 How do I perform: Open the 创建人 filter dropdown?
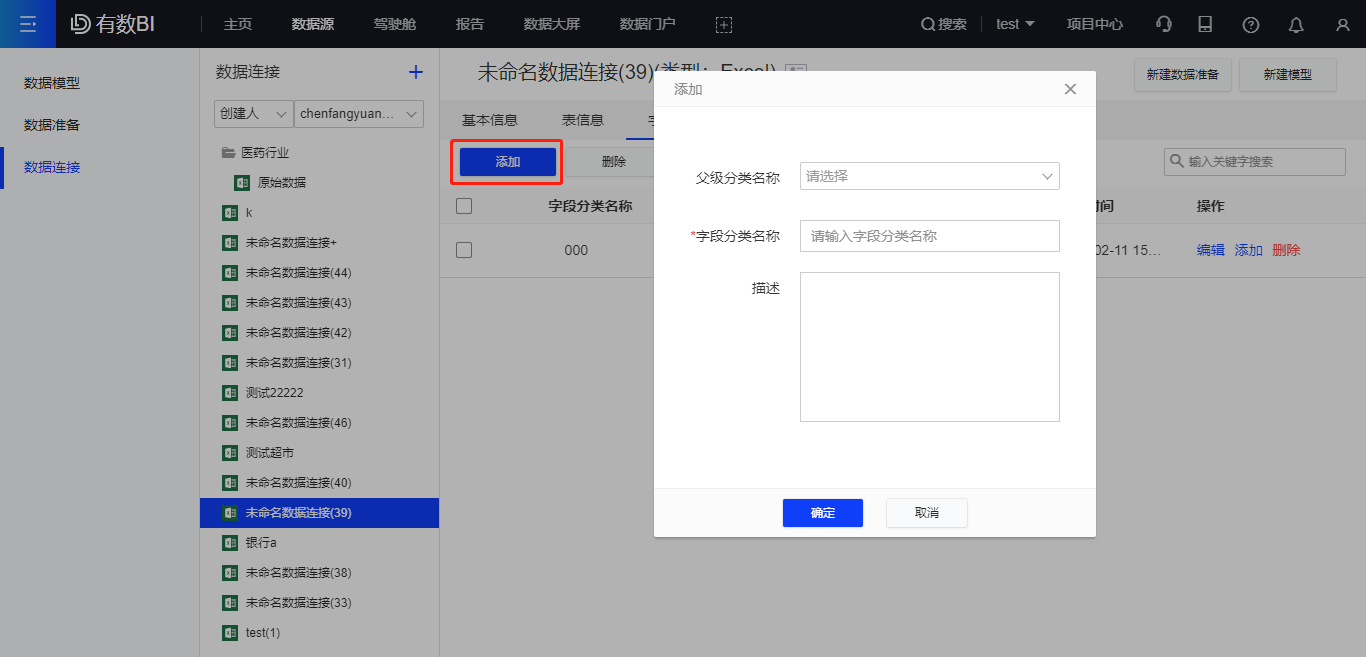click(252, 113)
